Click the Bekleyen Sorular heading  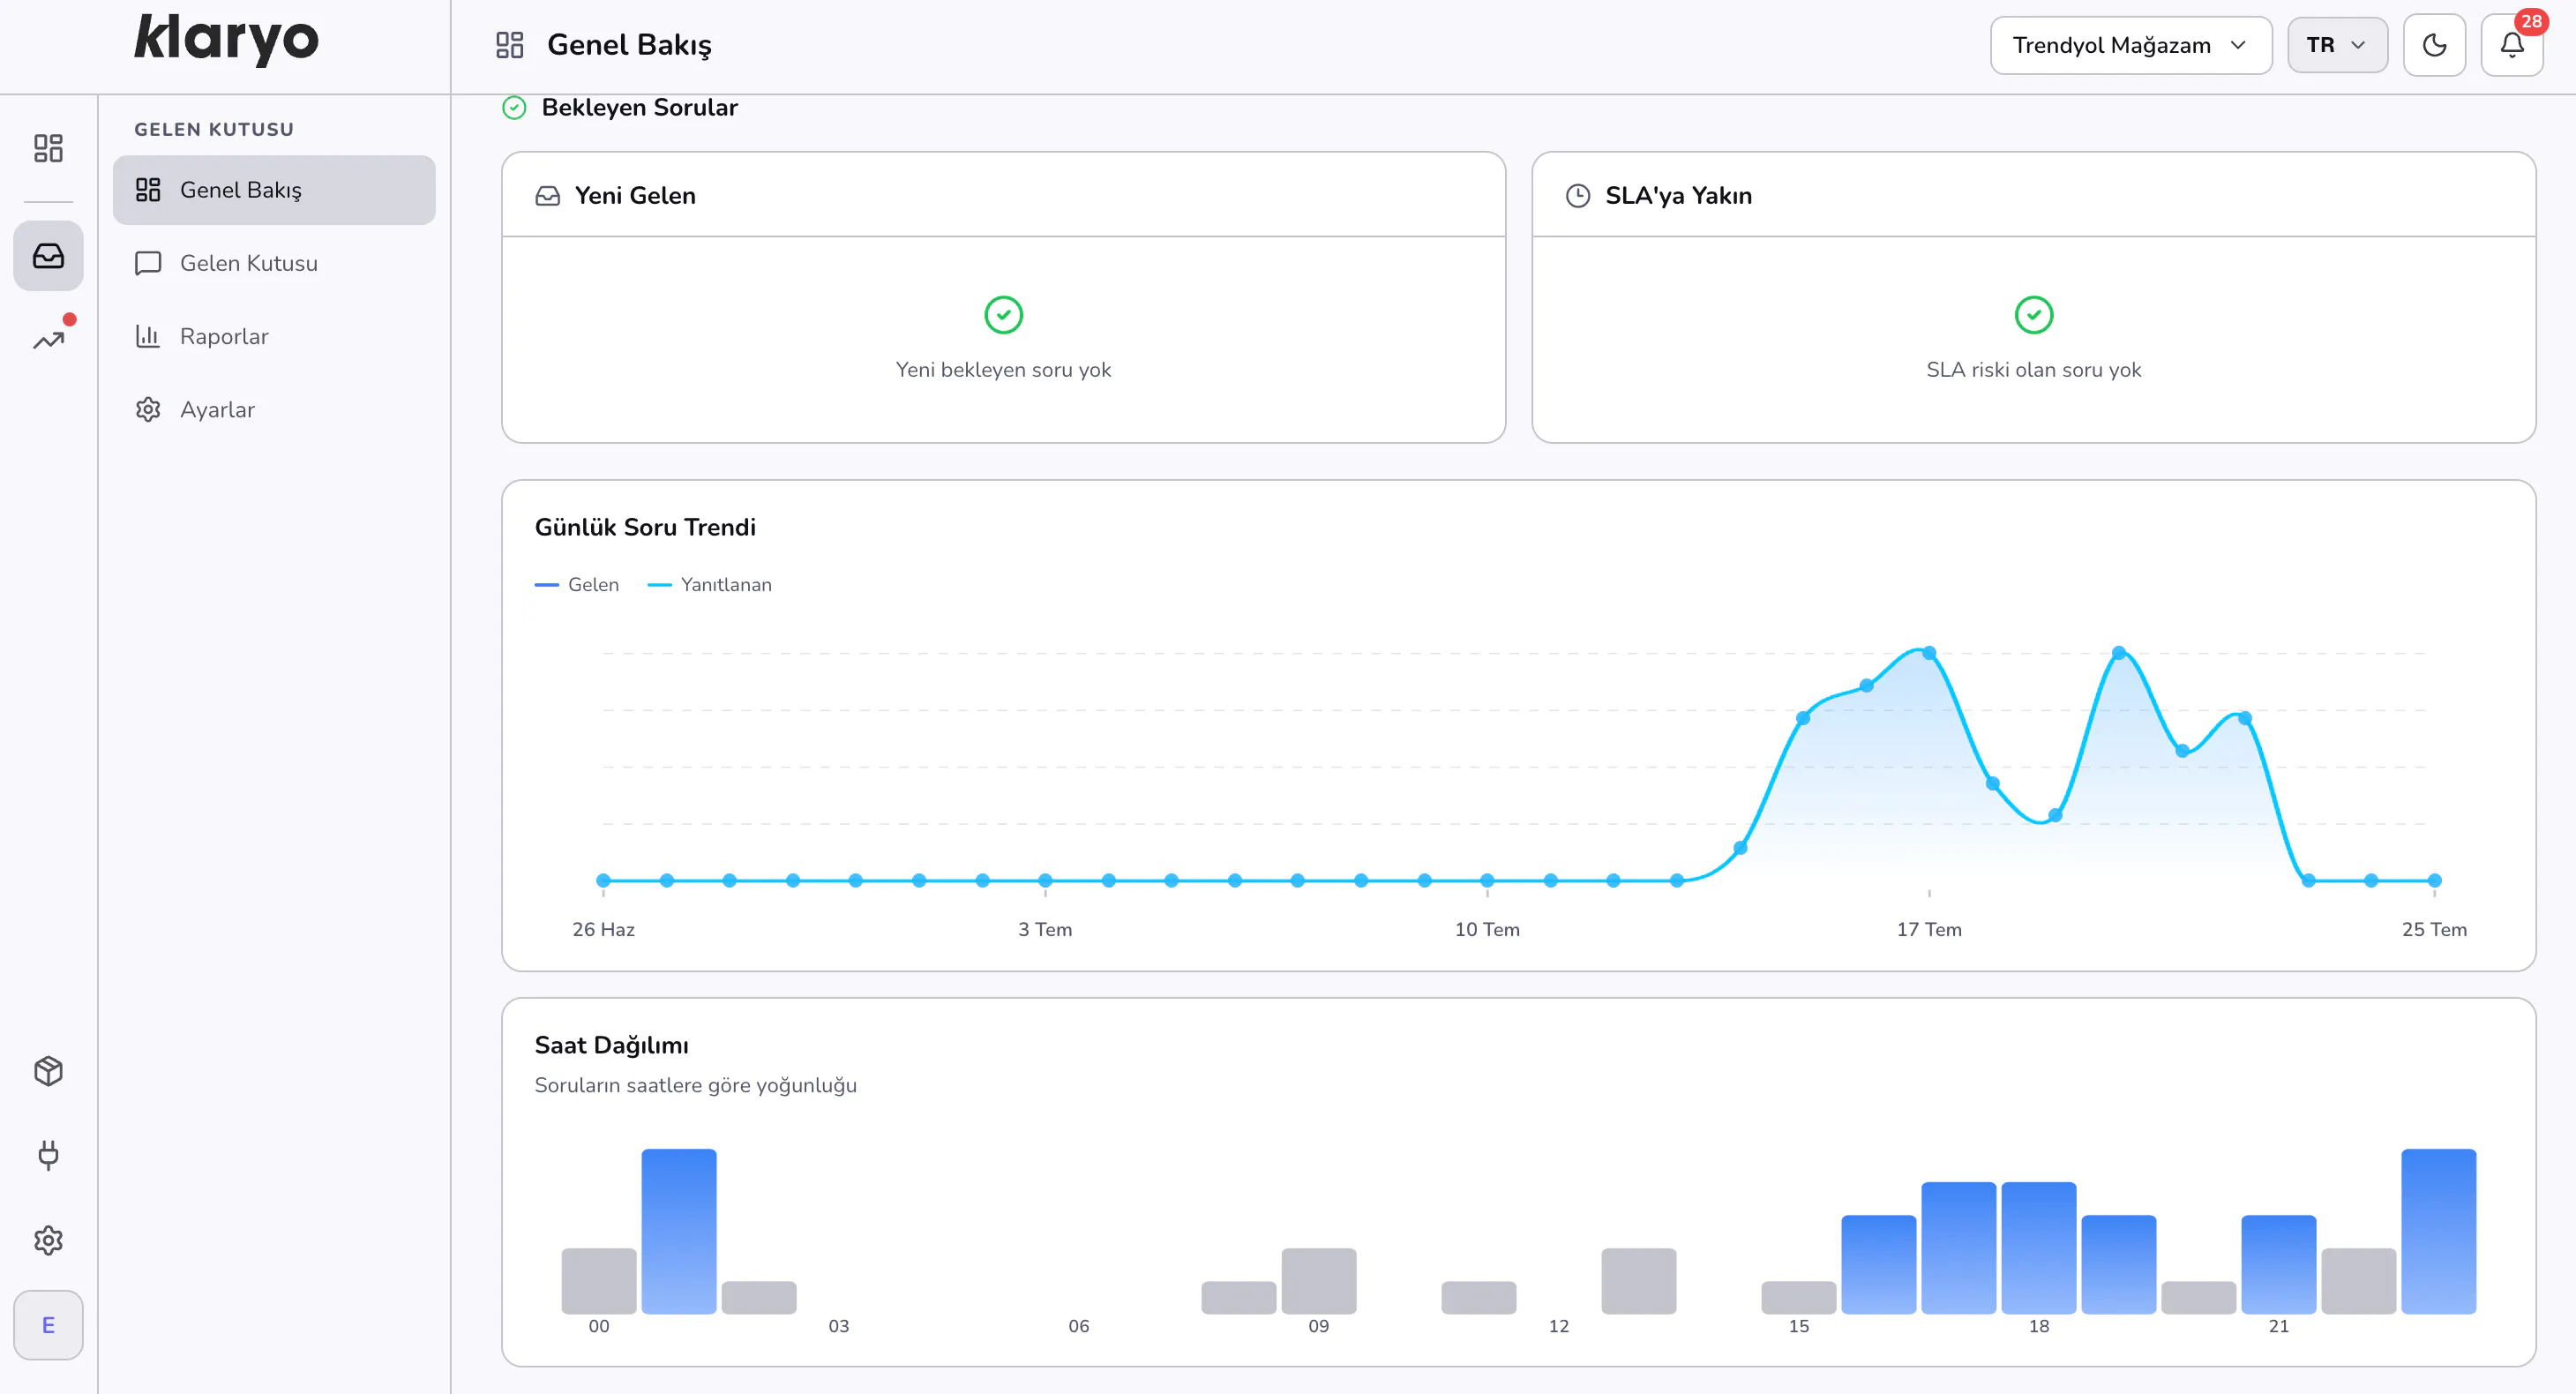click(639, 108)
